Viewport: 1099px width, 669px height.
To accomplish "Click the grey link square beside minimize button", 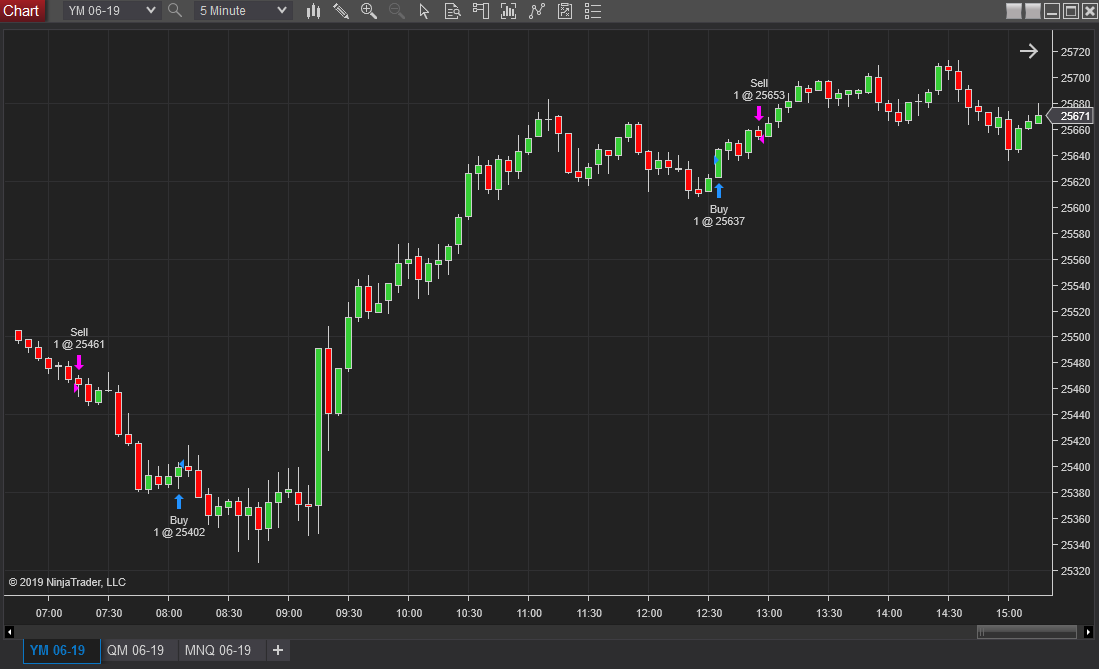I will [x=1032, y=11].
